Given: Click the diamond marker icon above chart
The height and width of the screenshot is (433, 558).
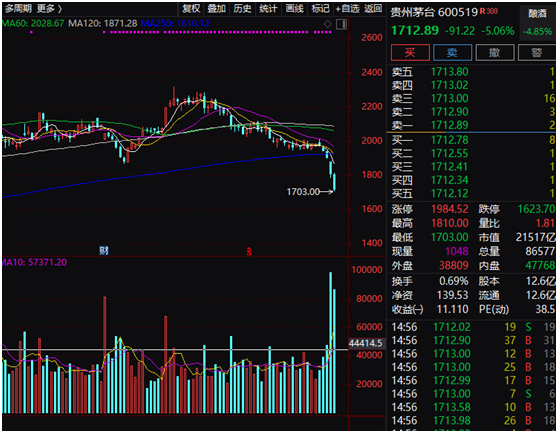Looking at the screenshot, I should [x=327, y=24].
